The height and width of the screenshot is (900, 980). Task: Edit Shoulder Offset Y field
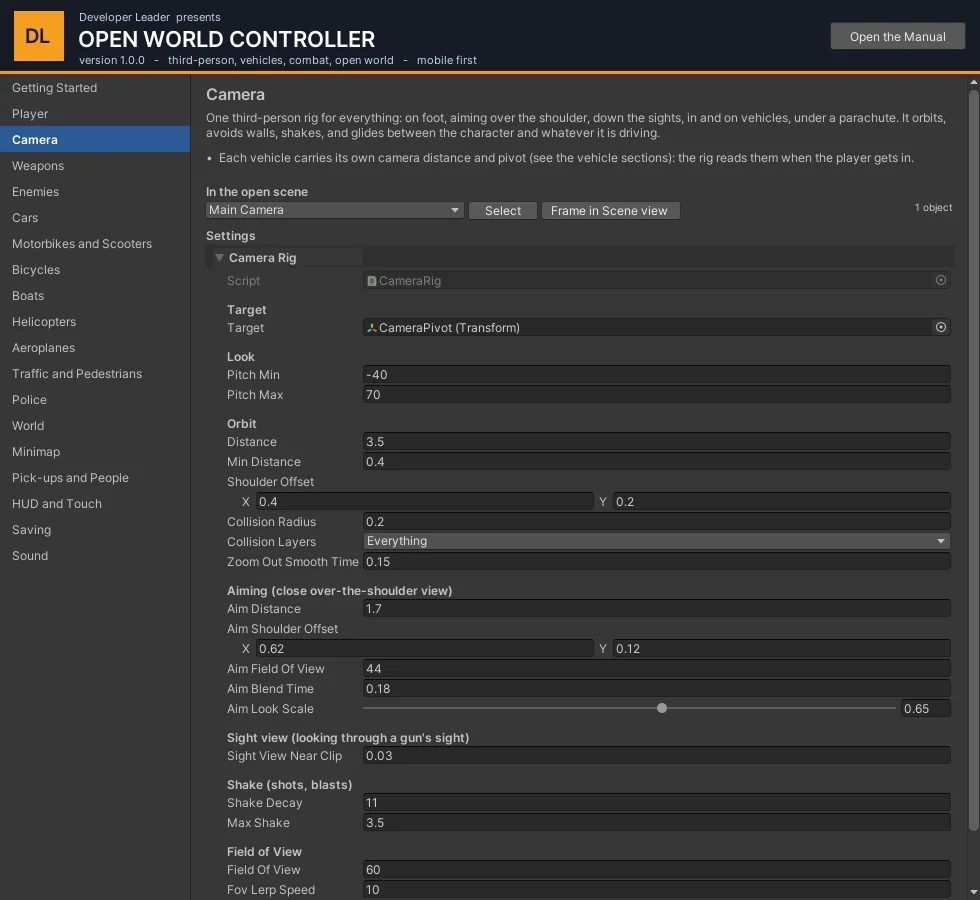click(782, 501)
